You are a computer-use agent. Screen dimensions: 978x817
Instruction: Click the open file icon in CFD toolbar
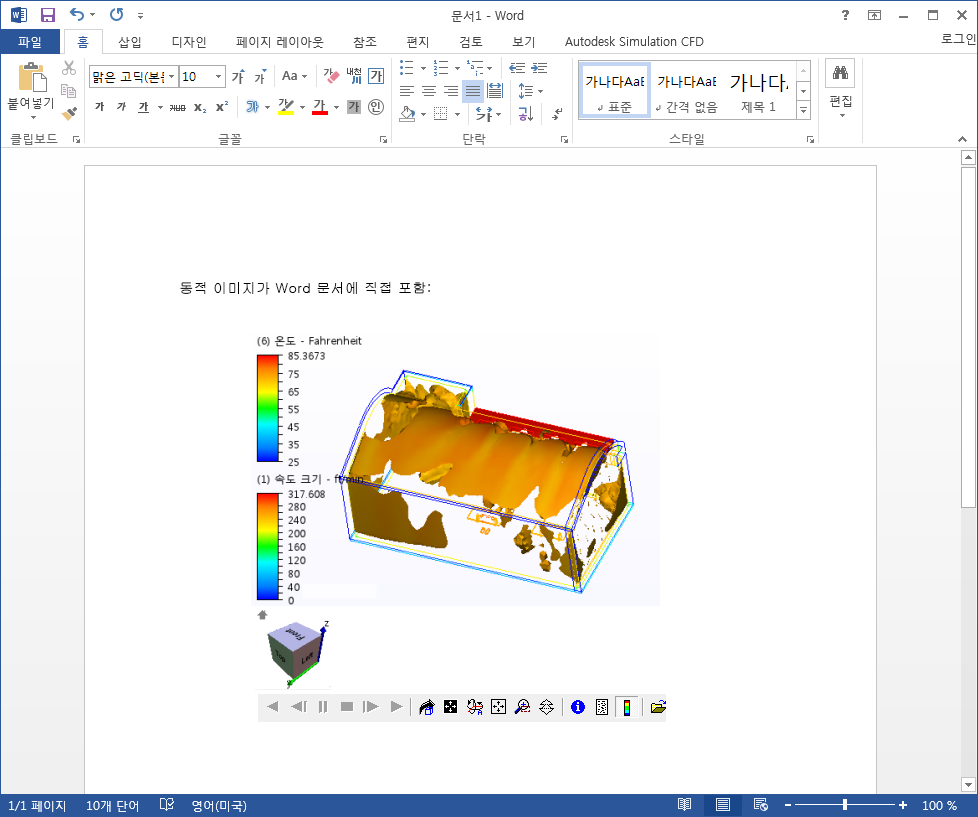(657, 707)
